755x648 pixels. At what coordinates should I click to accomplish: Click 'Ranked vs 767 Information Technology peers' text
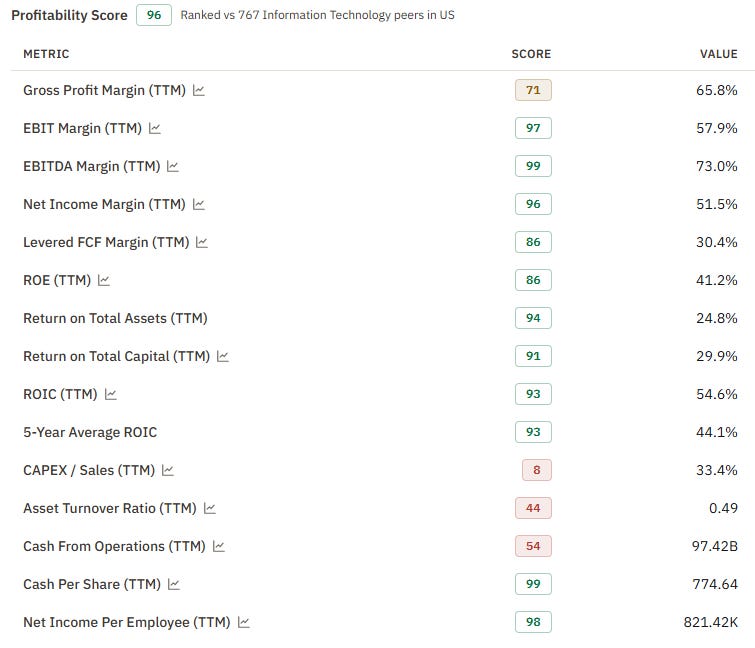click(317, 15)
